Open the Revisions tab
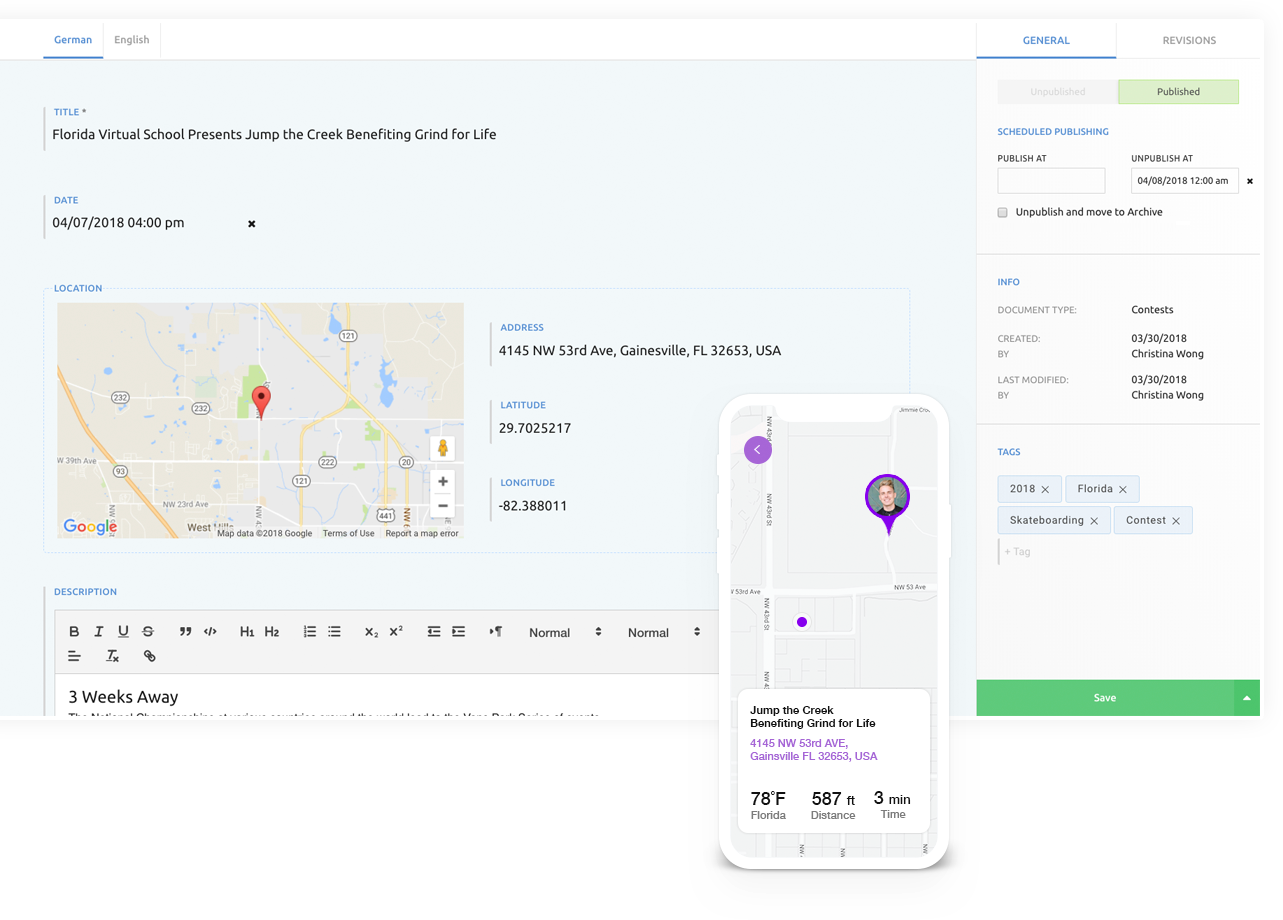The width and height of the screenshot is (1283, 920). click(x=1189, y=41)
